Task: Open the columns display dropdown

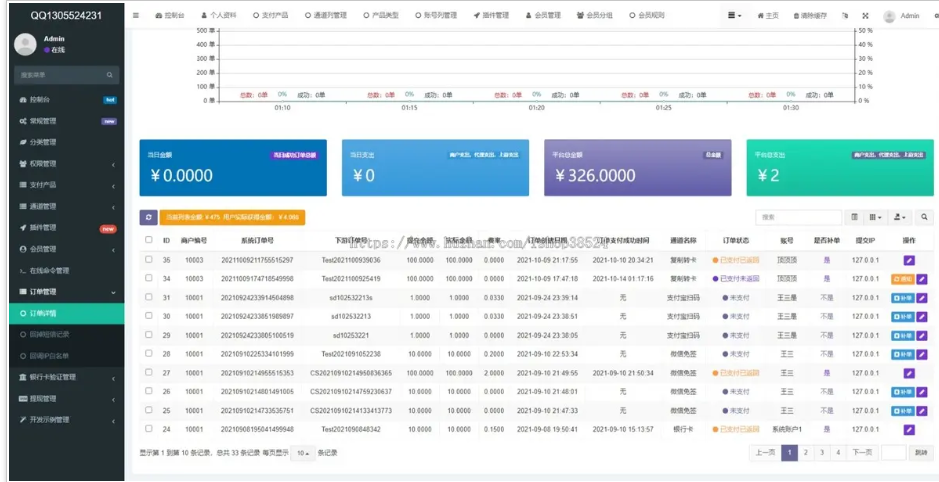Action: tap(876, 217)
